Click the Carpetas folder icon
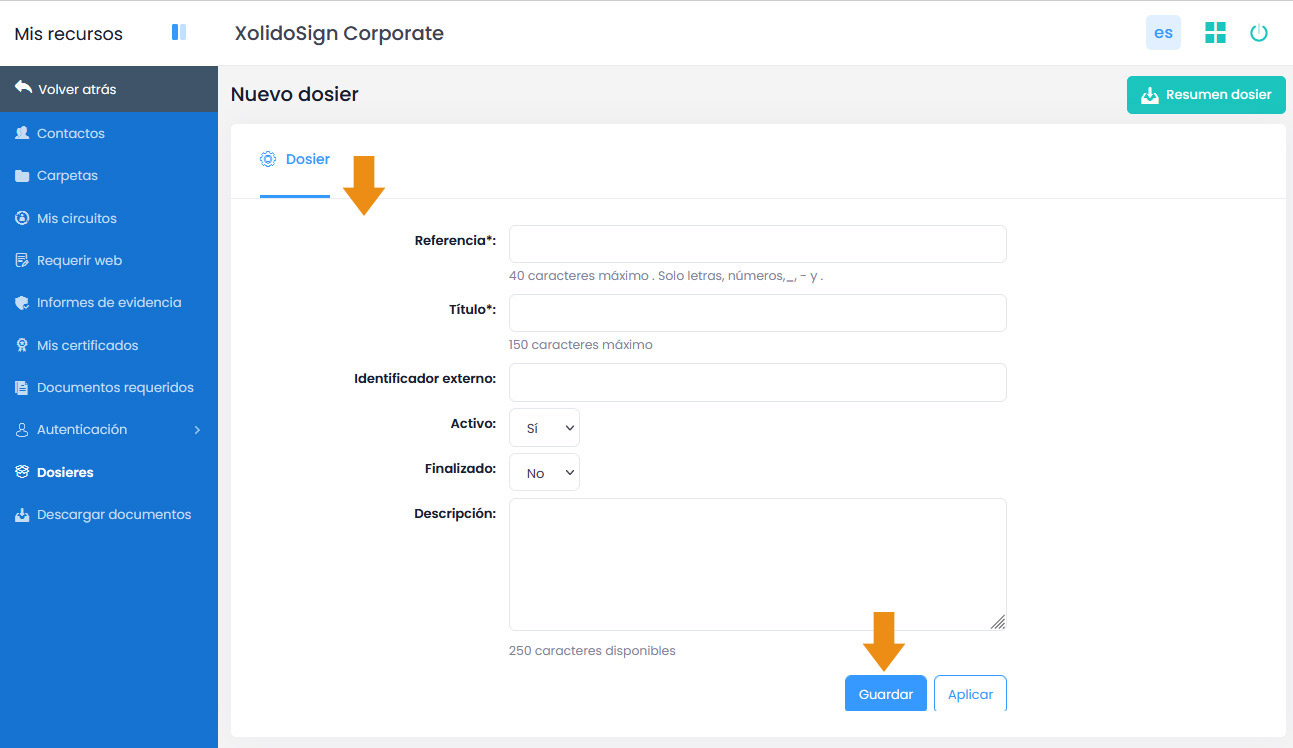The height and width of the screenshot is (748, 1293). pyautogui.click(x=22, y=176)
